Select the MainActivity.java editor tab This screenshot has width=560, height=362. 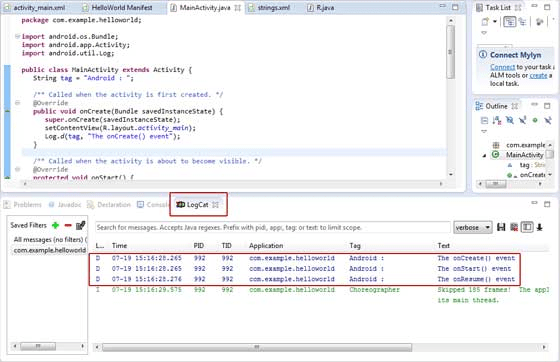tap(205, 7)
